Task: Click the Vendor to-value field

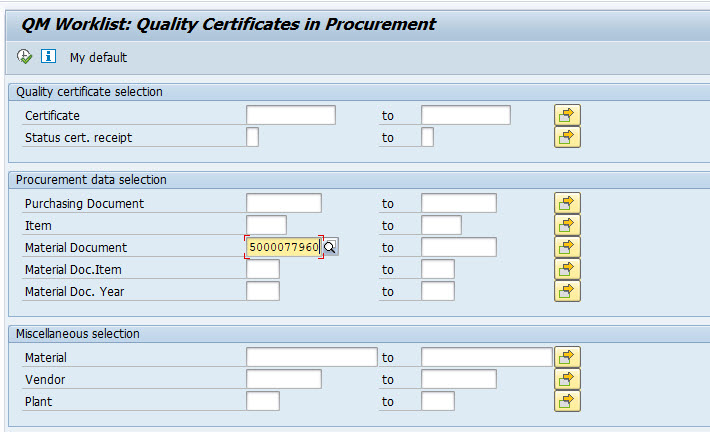Action: point(459,379)
